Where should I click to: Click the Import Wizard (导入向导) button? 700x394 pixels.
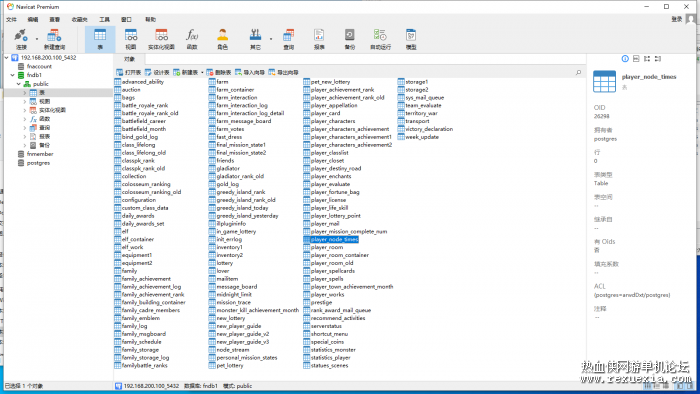(250, 72)
